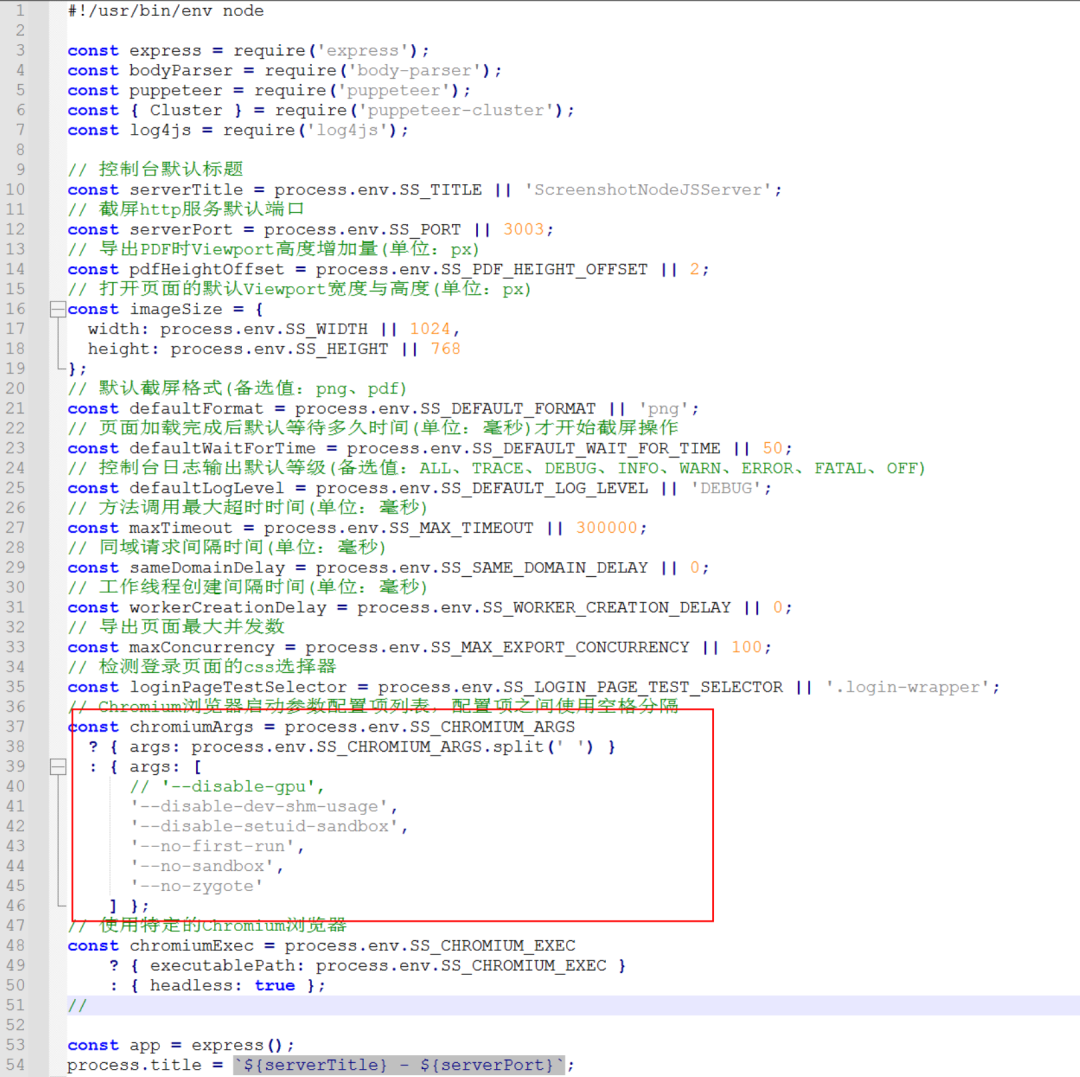1080x1077 pixels.
Task: Collapse the imageSize block fold marker
Action: [x=58, y=309]
